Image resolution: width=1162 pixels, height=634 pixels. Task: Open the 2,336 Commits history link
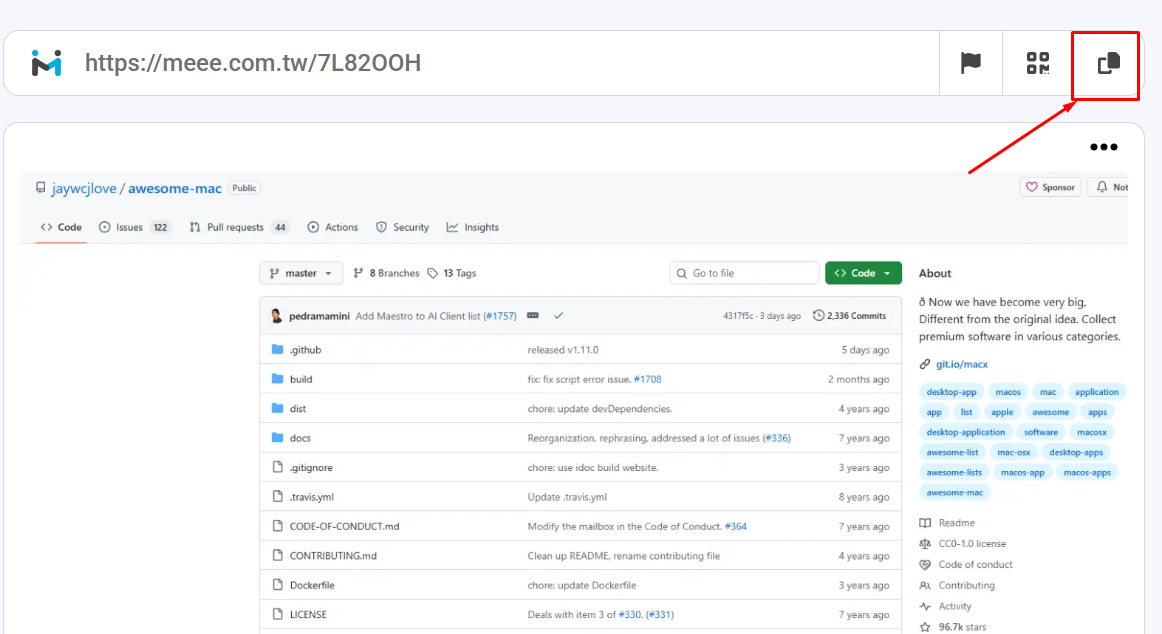[x=849, y=316]
